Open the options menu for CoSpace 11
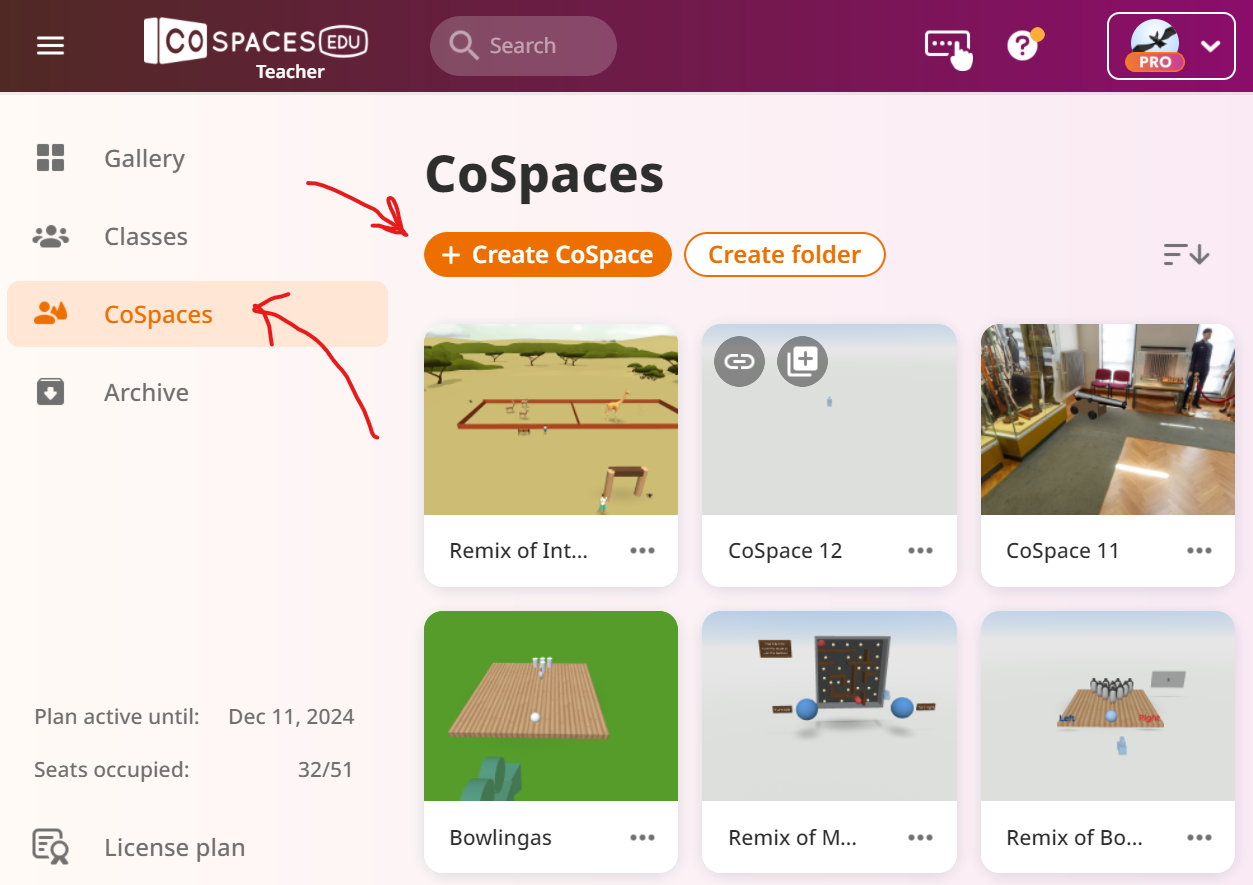Image resolution: width=1253 pixels, height=885 pixels. [x=1199, y=551]
